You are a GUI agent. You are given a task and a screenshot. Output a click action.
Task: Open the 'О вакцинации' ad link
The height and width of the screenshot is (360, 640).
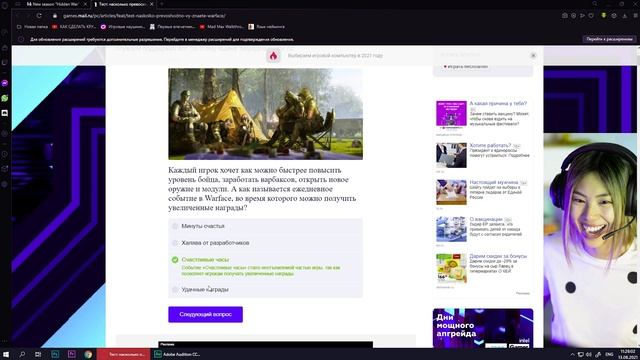pyautogui.click(x=486, y=219)
